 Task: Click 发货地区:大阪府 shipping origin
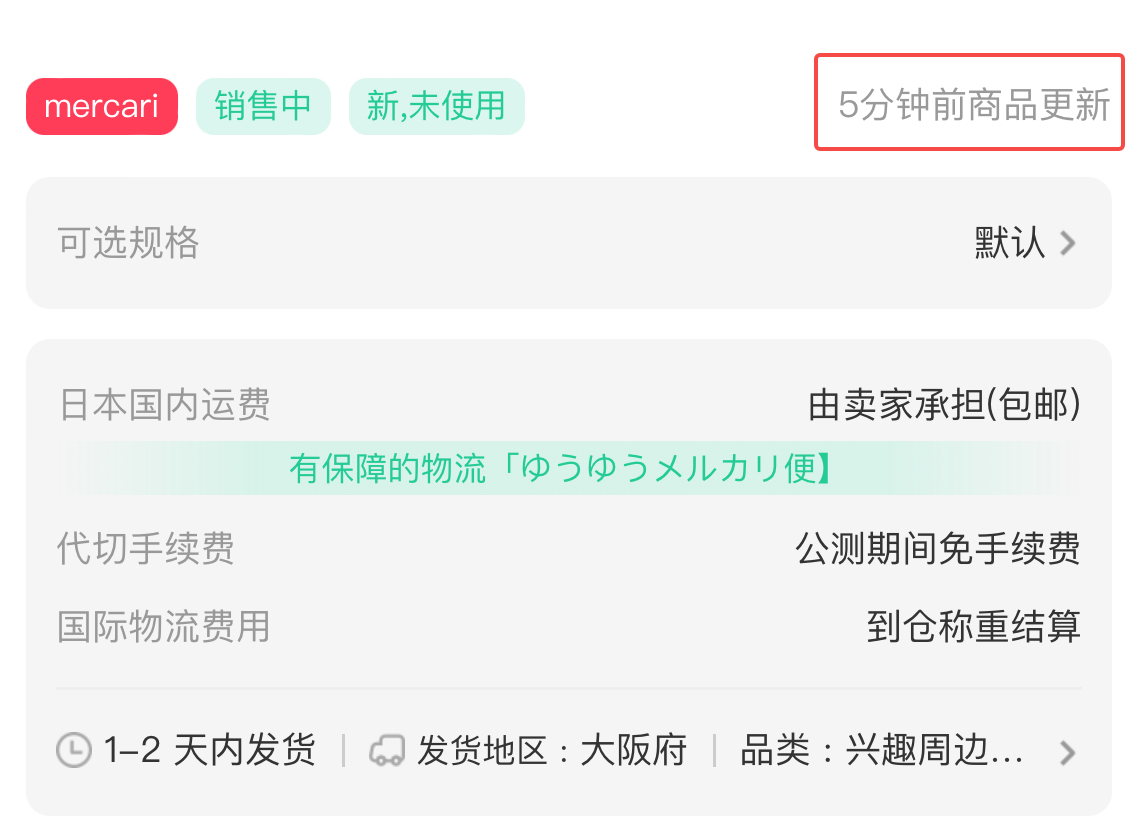click(x=552, y=749)
